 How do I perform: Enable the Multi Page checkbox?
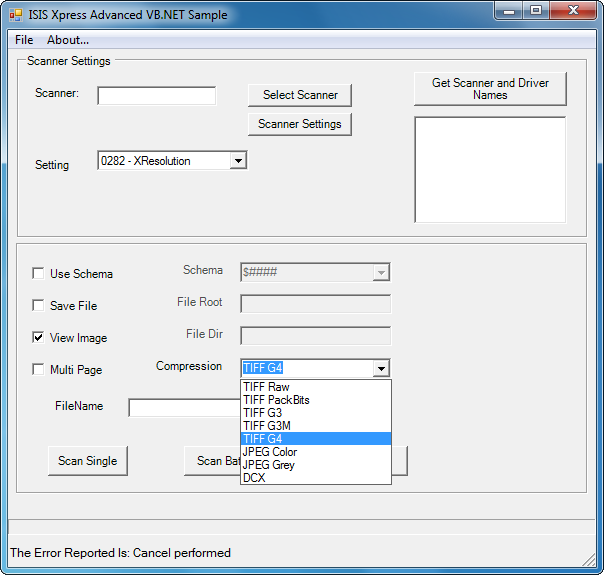pyautogui.click(x=38, y=369)
